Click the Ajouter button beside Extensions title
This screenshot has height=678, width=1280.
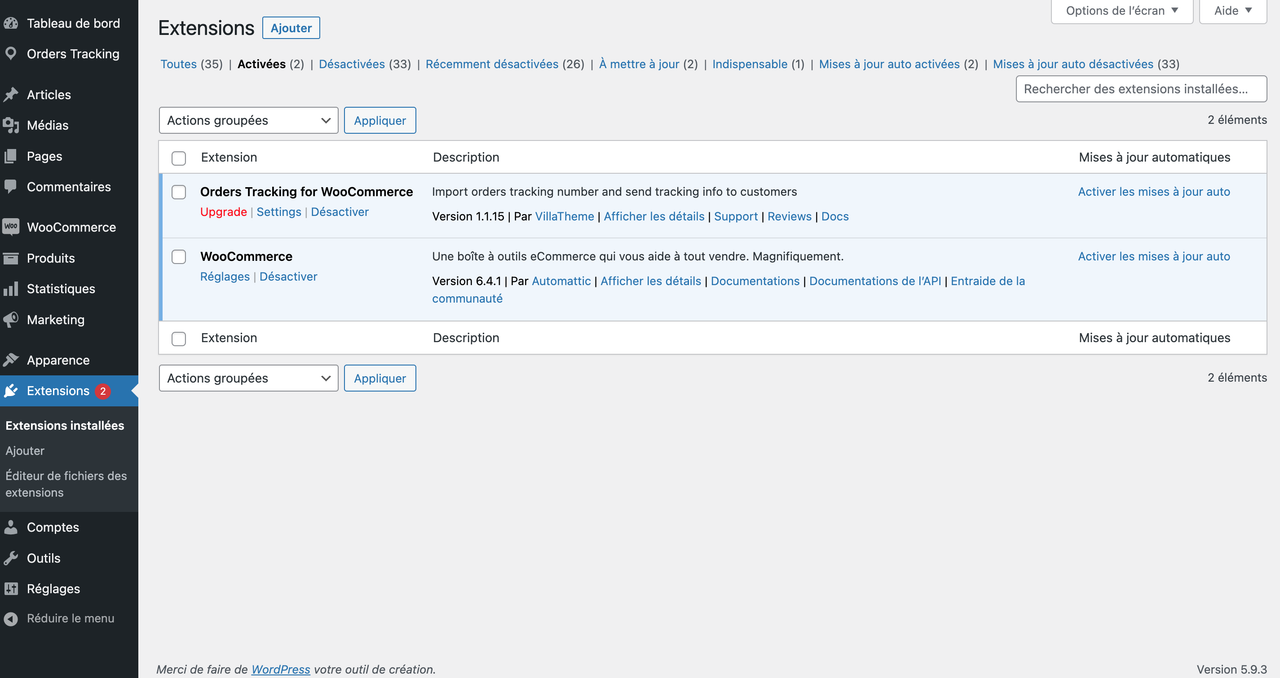291,28
